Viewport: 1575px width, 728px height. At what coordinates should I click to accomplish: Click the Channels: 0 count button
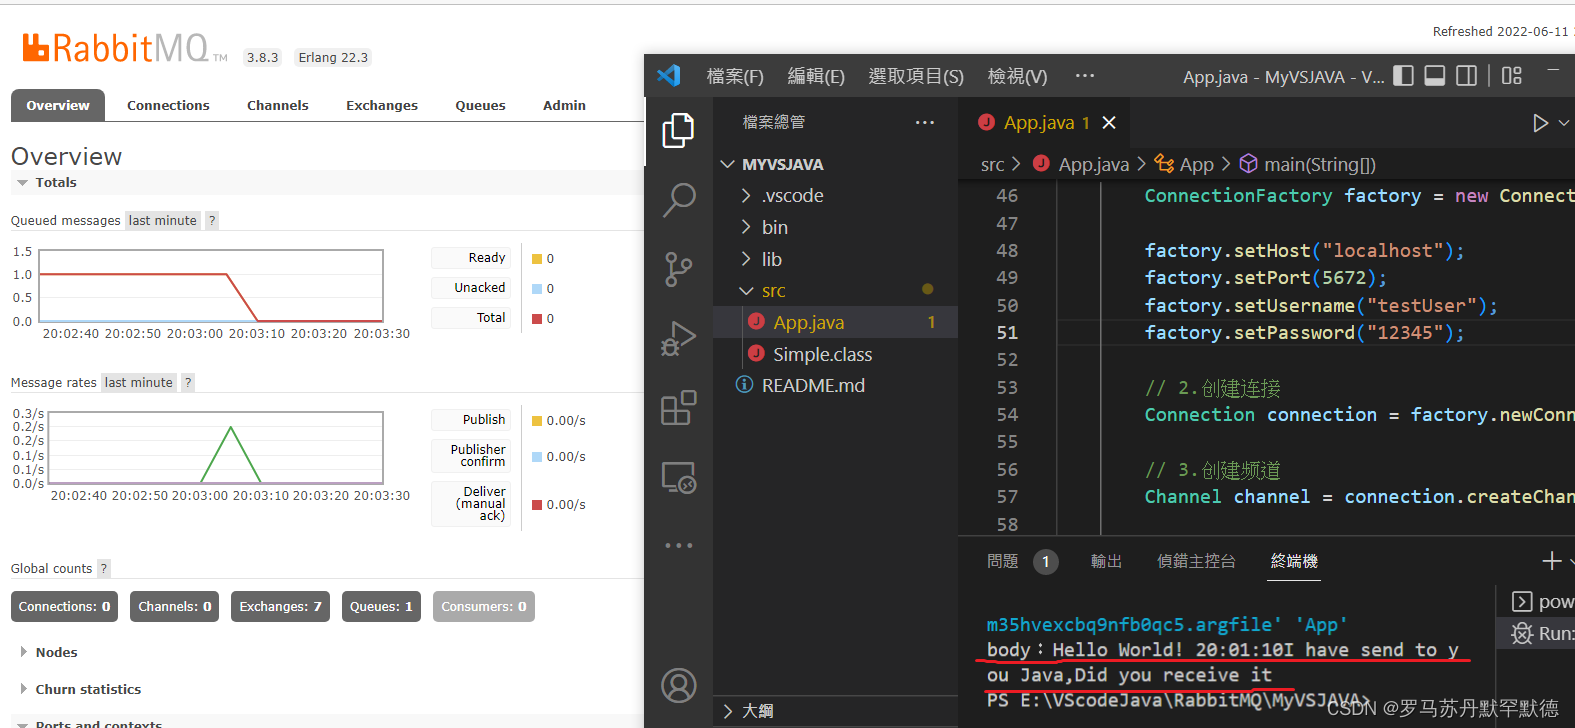coord(175,606)
